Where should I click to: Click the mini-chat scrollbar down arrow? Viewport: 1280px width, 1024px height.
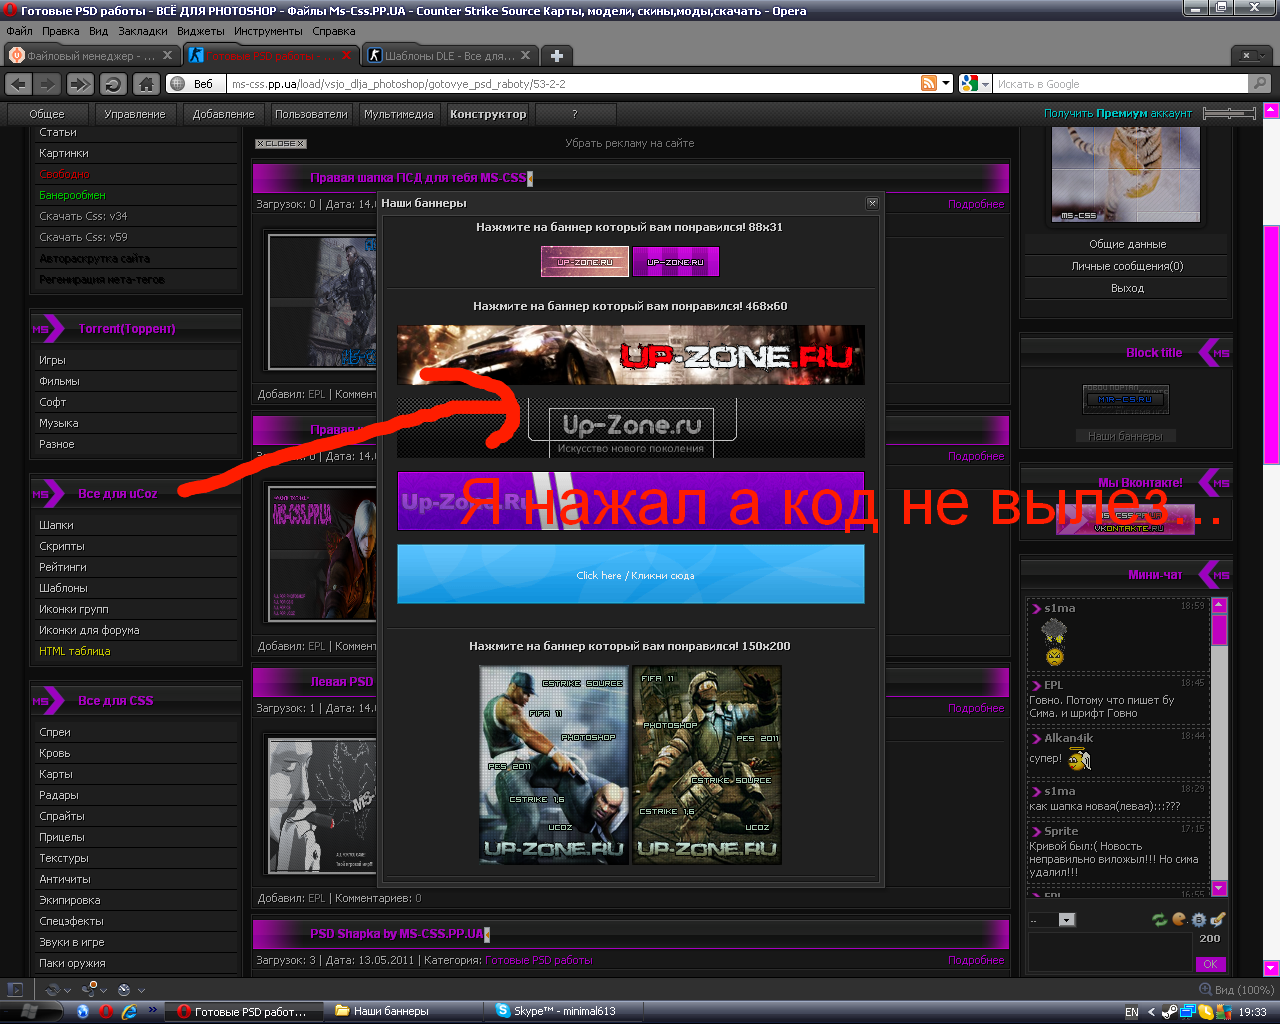pos(1219,888)
